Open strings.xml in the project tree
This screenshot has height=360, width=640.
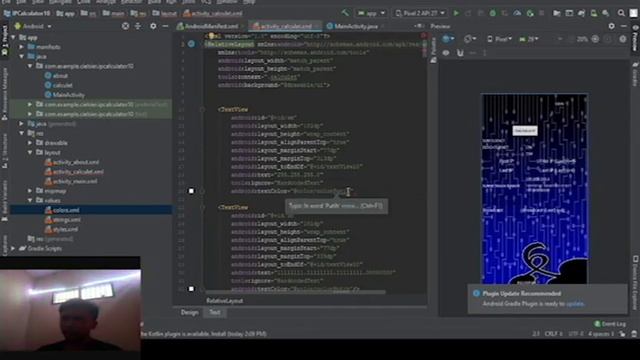66,220
